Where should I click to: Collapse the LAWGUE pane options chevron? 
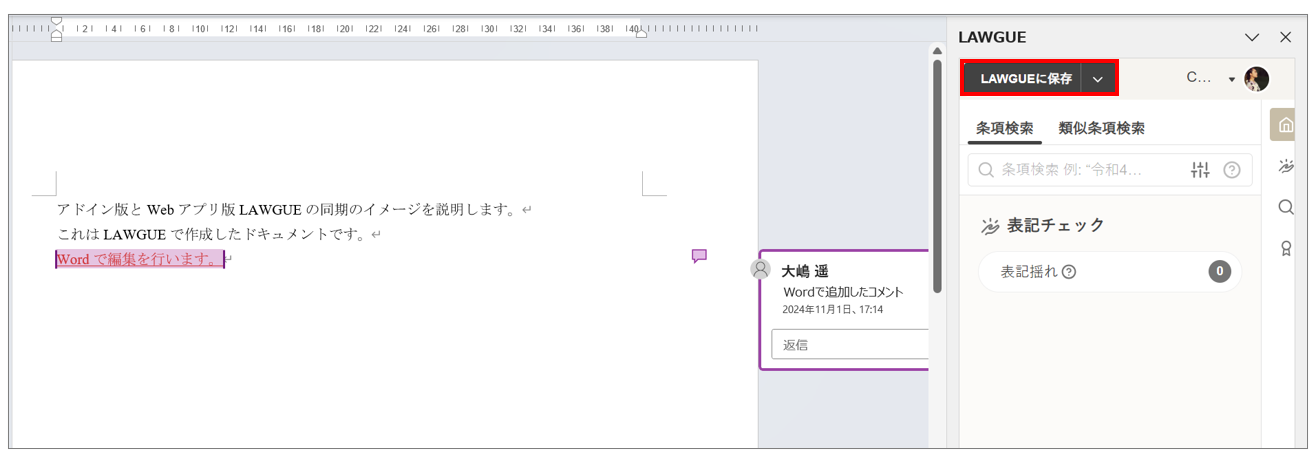tap(1251, 38)
